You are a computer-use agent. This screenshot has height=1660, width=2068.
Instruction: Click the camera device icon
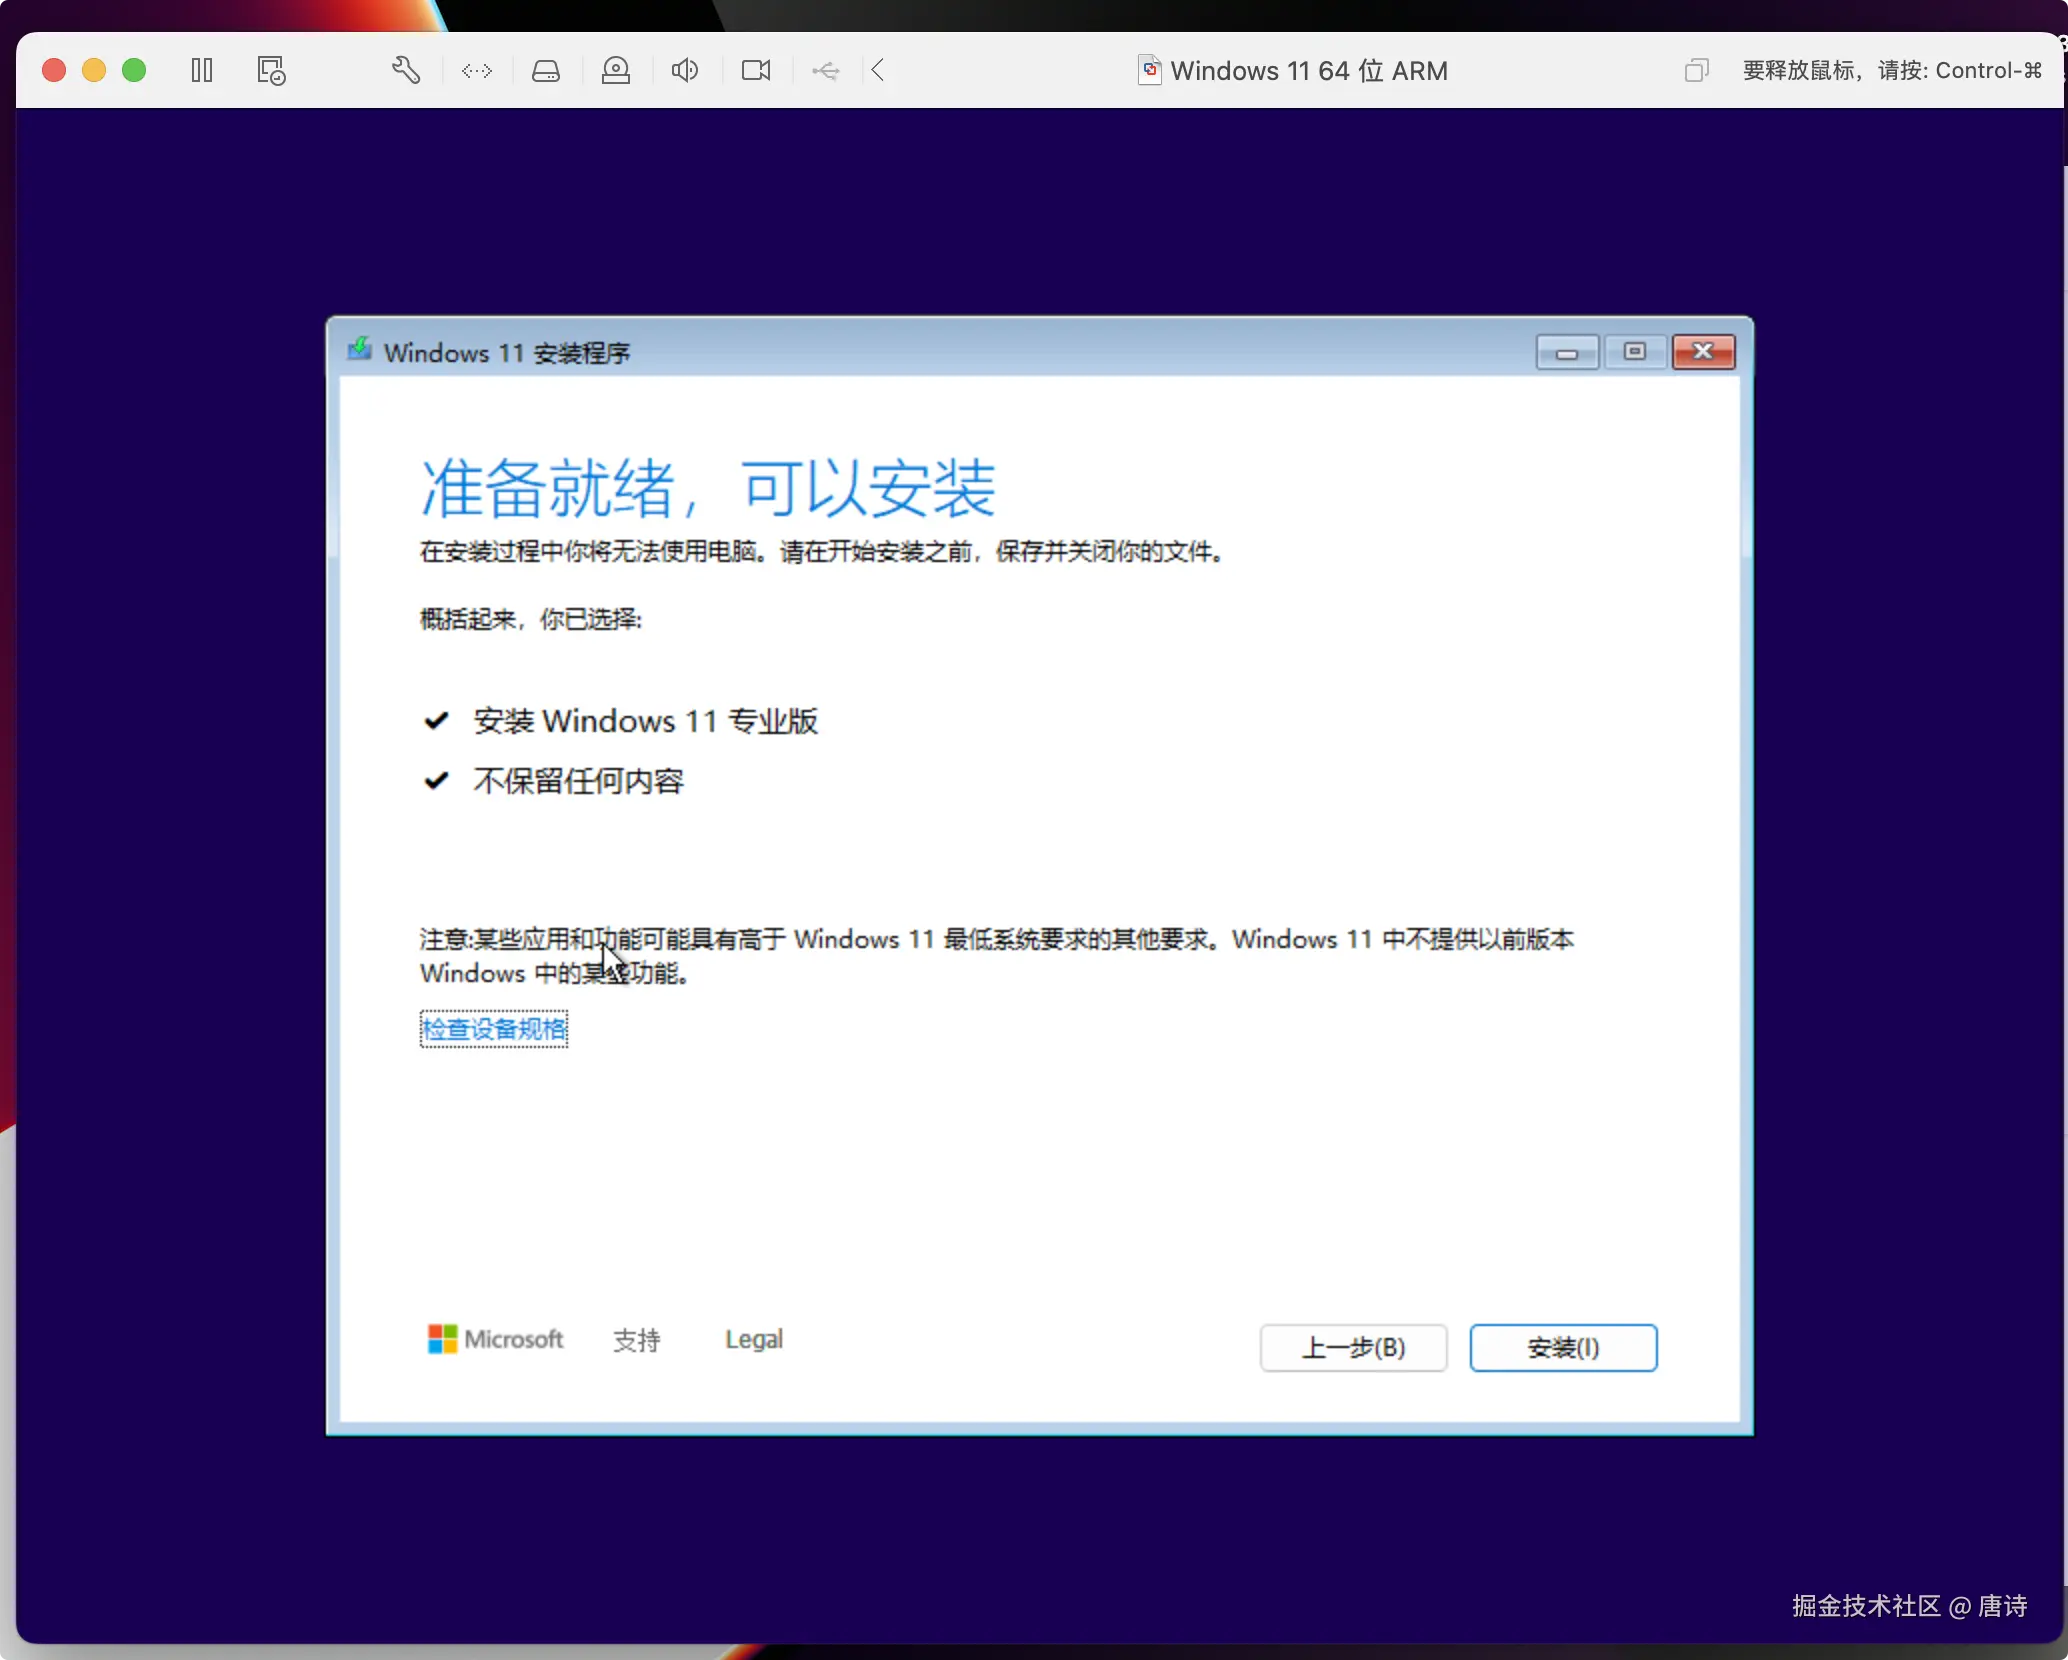point(756,70)
